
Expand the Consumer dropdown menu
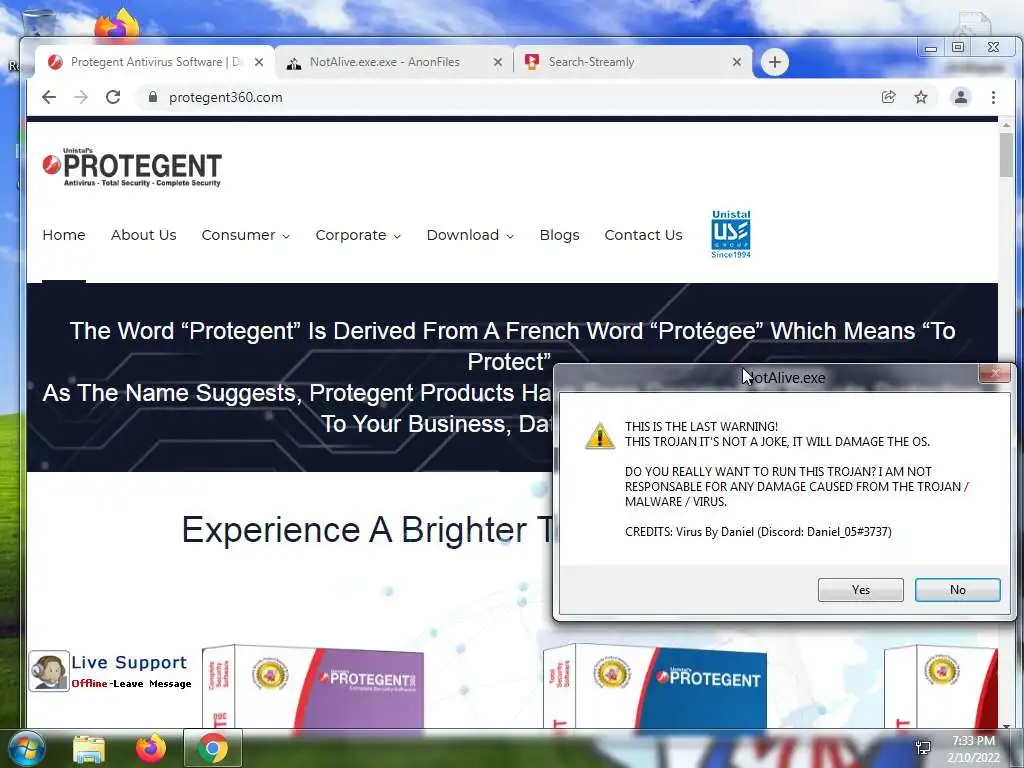(x=246, y=235)
